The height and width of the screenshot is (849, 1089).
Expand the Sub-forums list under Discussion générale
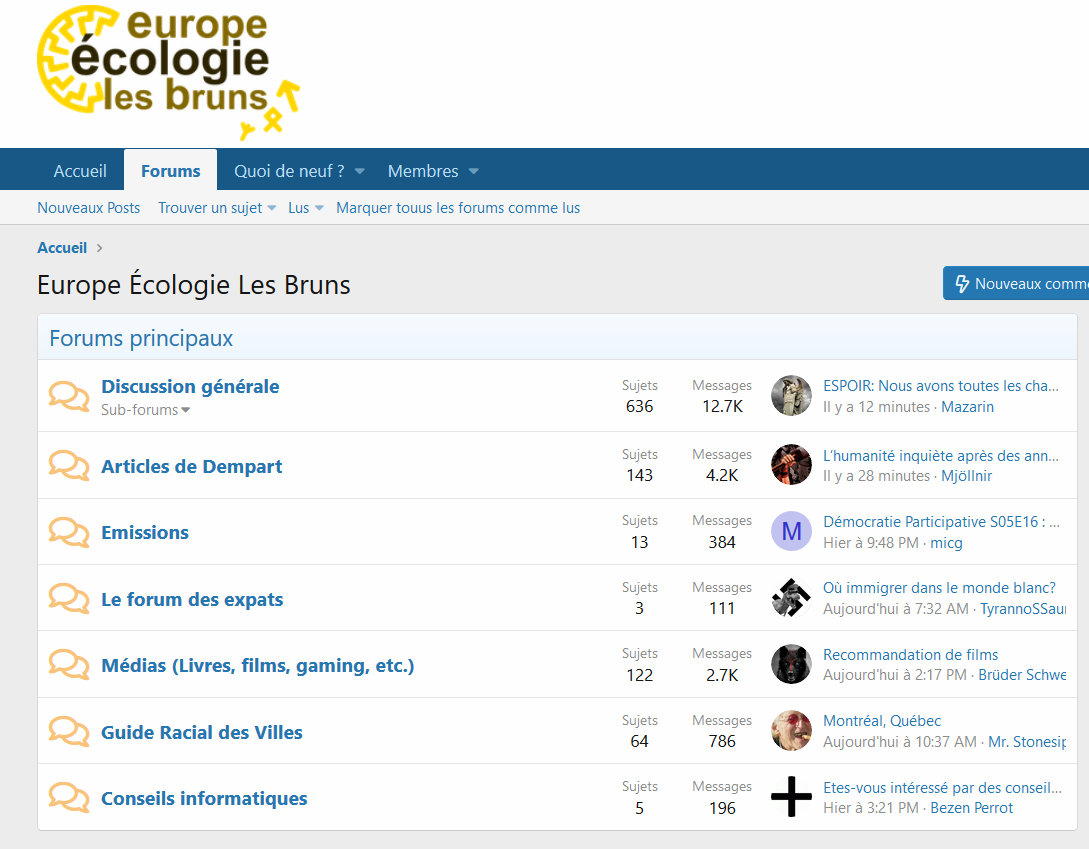[x=146, y=410]
